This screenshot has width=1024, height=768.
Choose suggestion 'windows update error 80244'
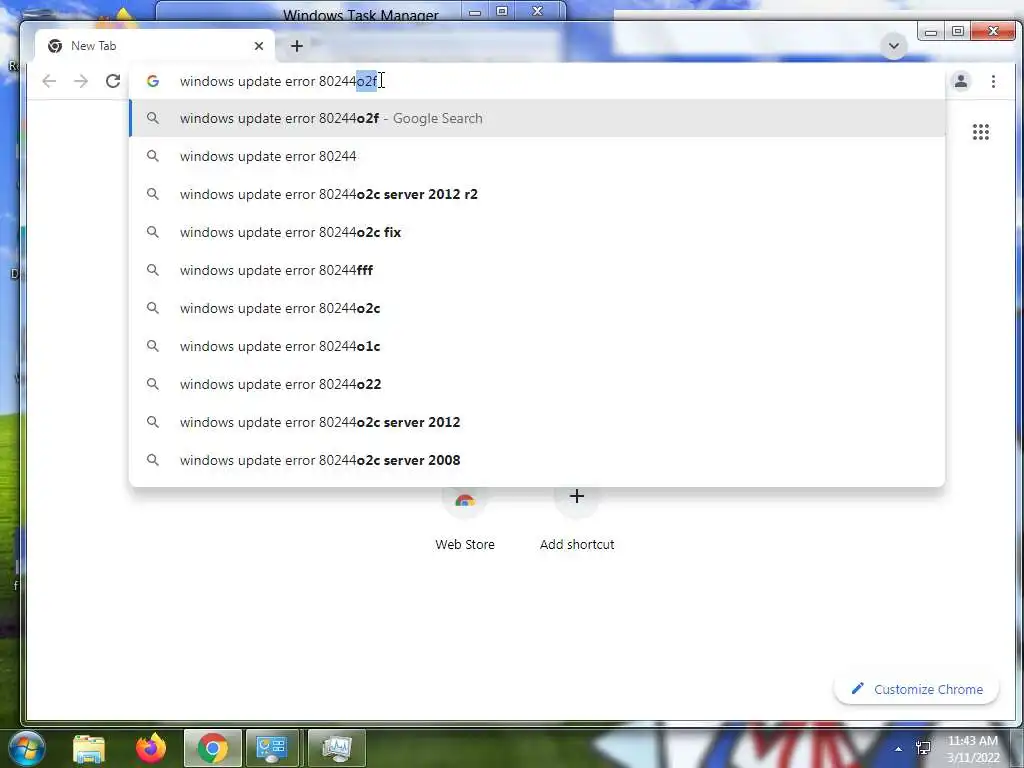pos(537,156)
